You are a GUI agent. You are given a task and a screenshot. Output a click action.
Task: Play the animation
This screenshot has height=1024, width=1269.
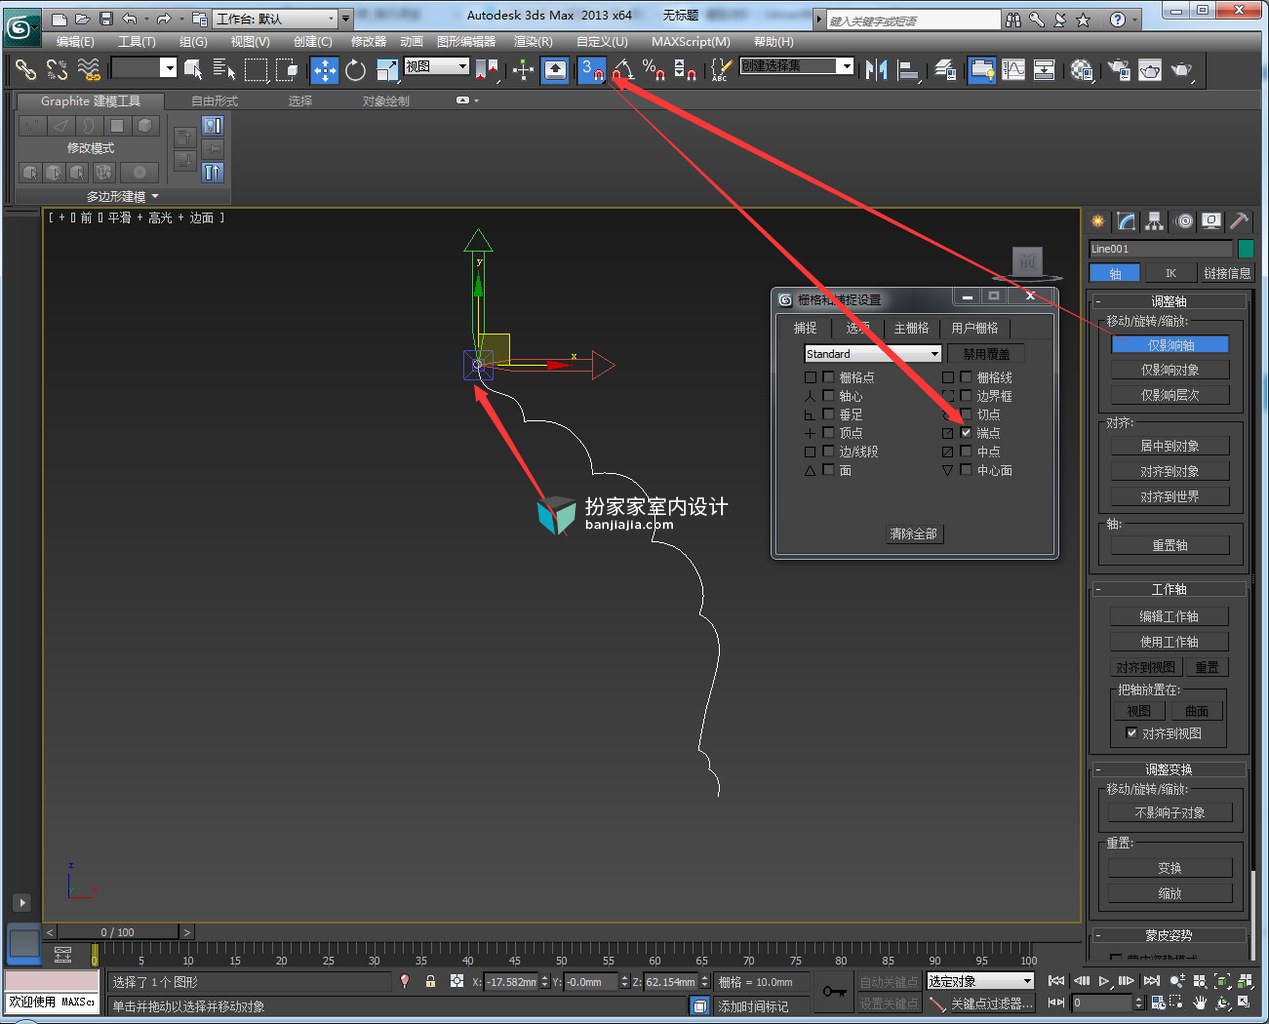point(1104,981)
